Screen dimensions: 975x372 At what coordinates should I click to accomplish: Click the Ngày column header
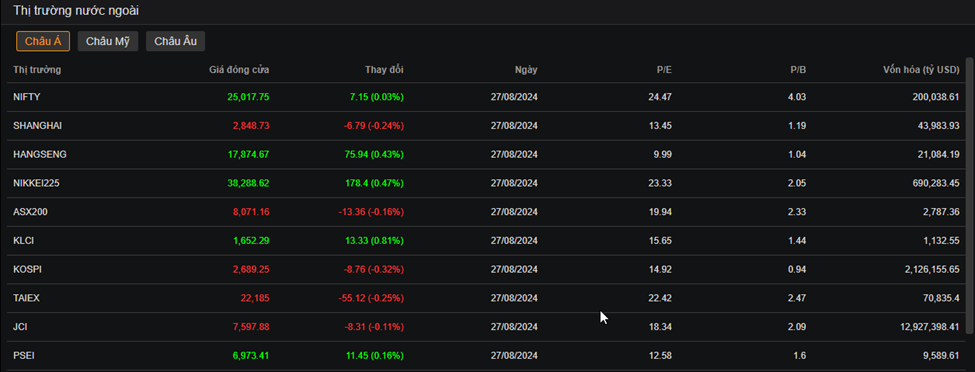click(x=526, y=70)
